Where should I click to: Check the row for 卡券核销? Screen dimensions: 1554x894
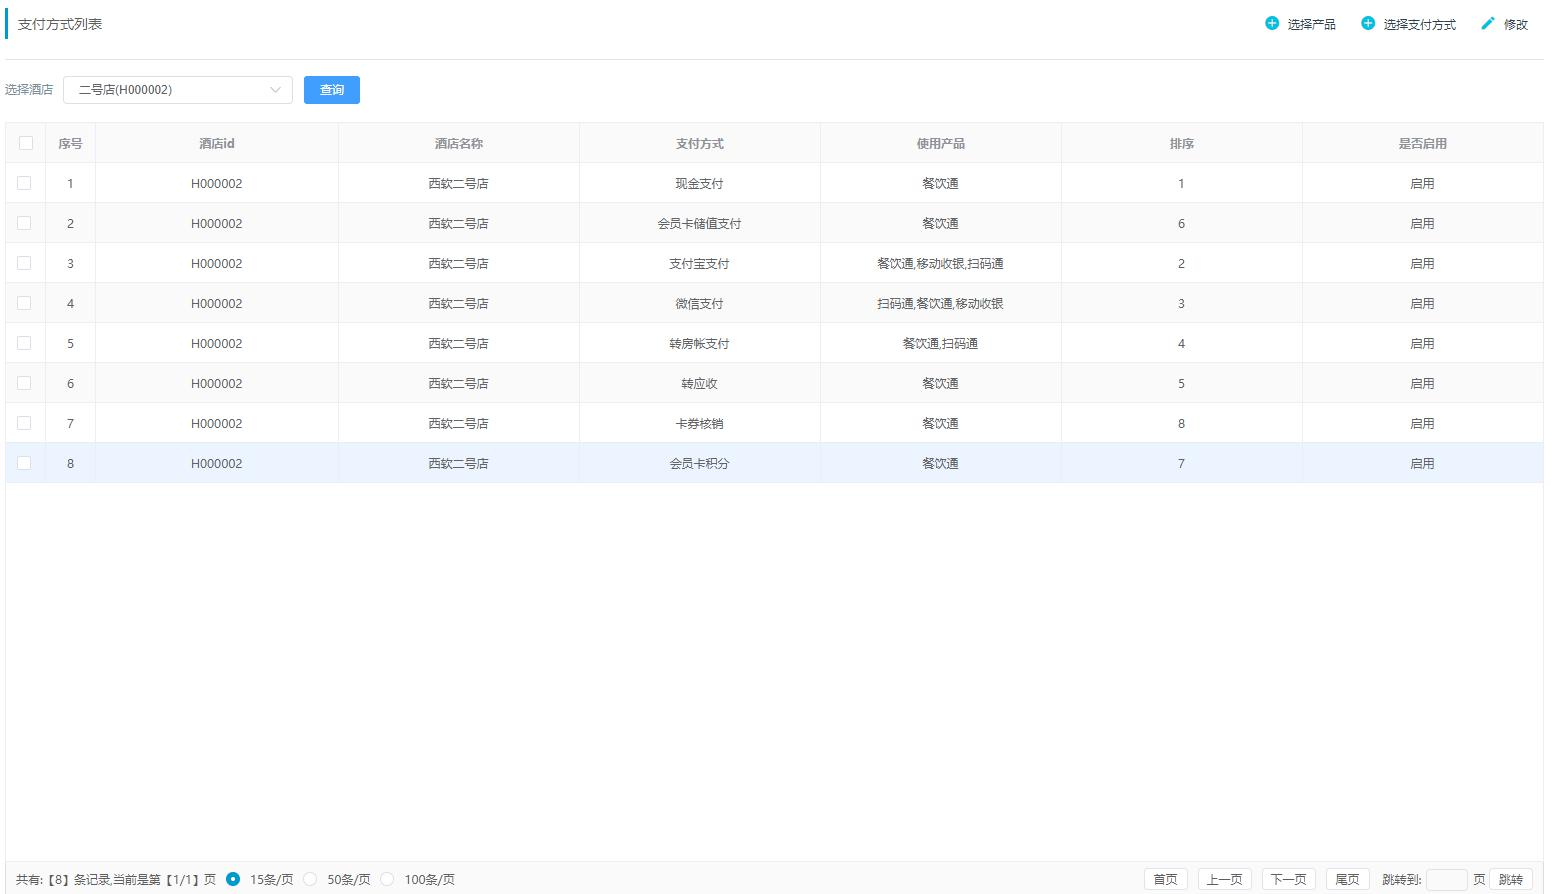[24, 423]
